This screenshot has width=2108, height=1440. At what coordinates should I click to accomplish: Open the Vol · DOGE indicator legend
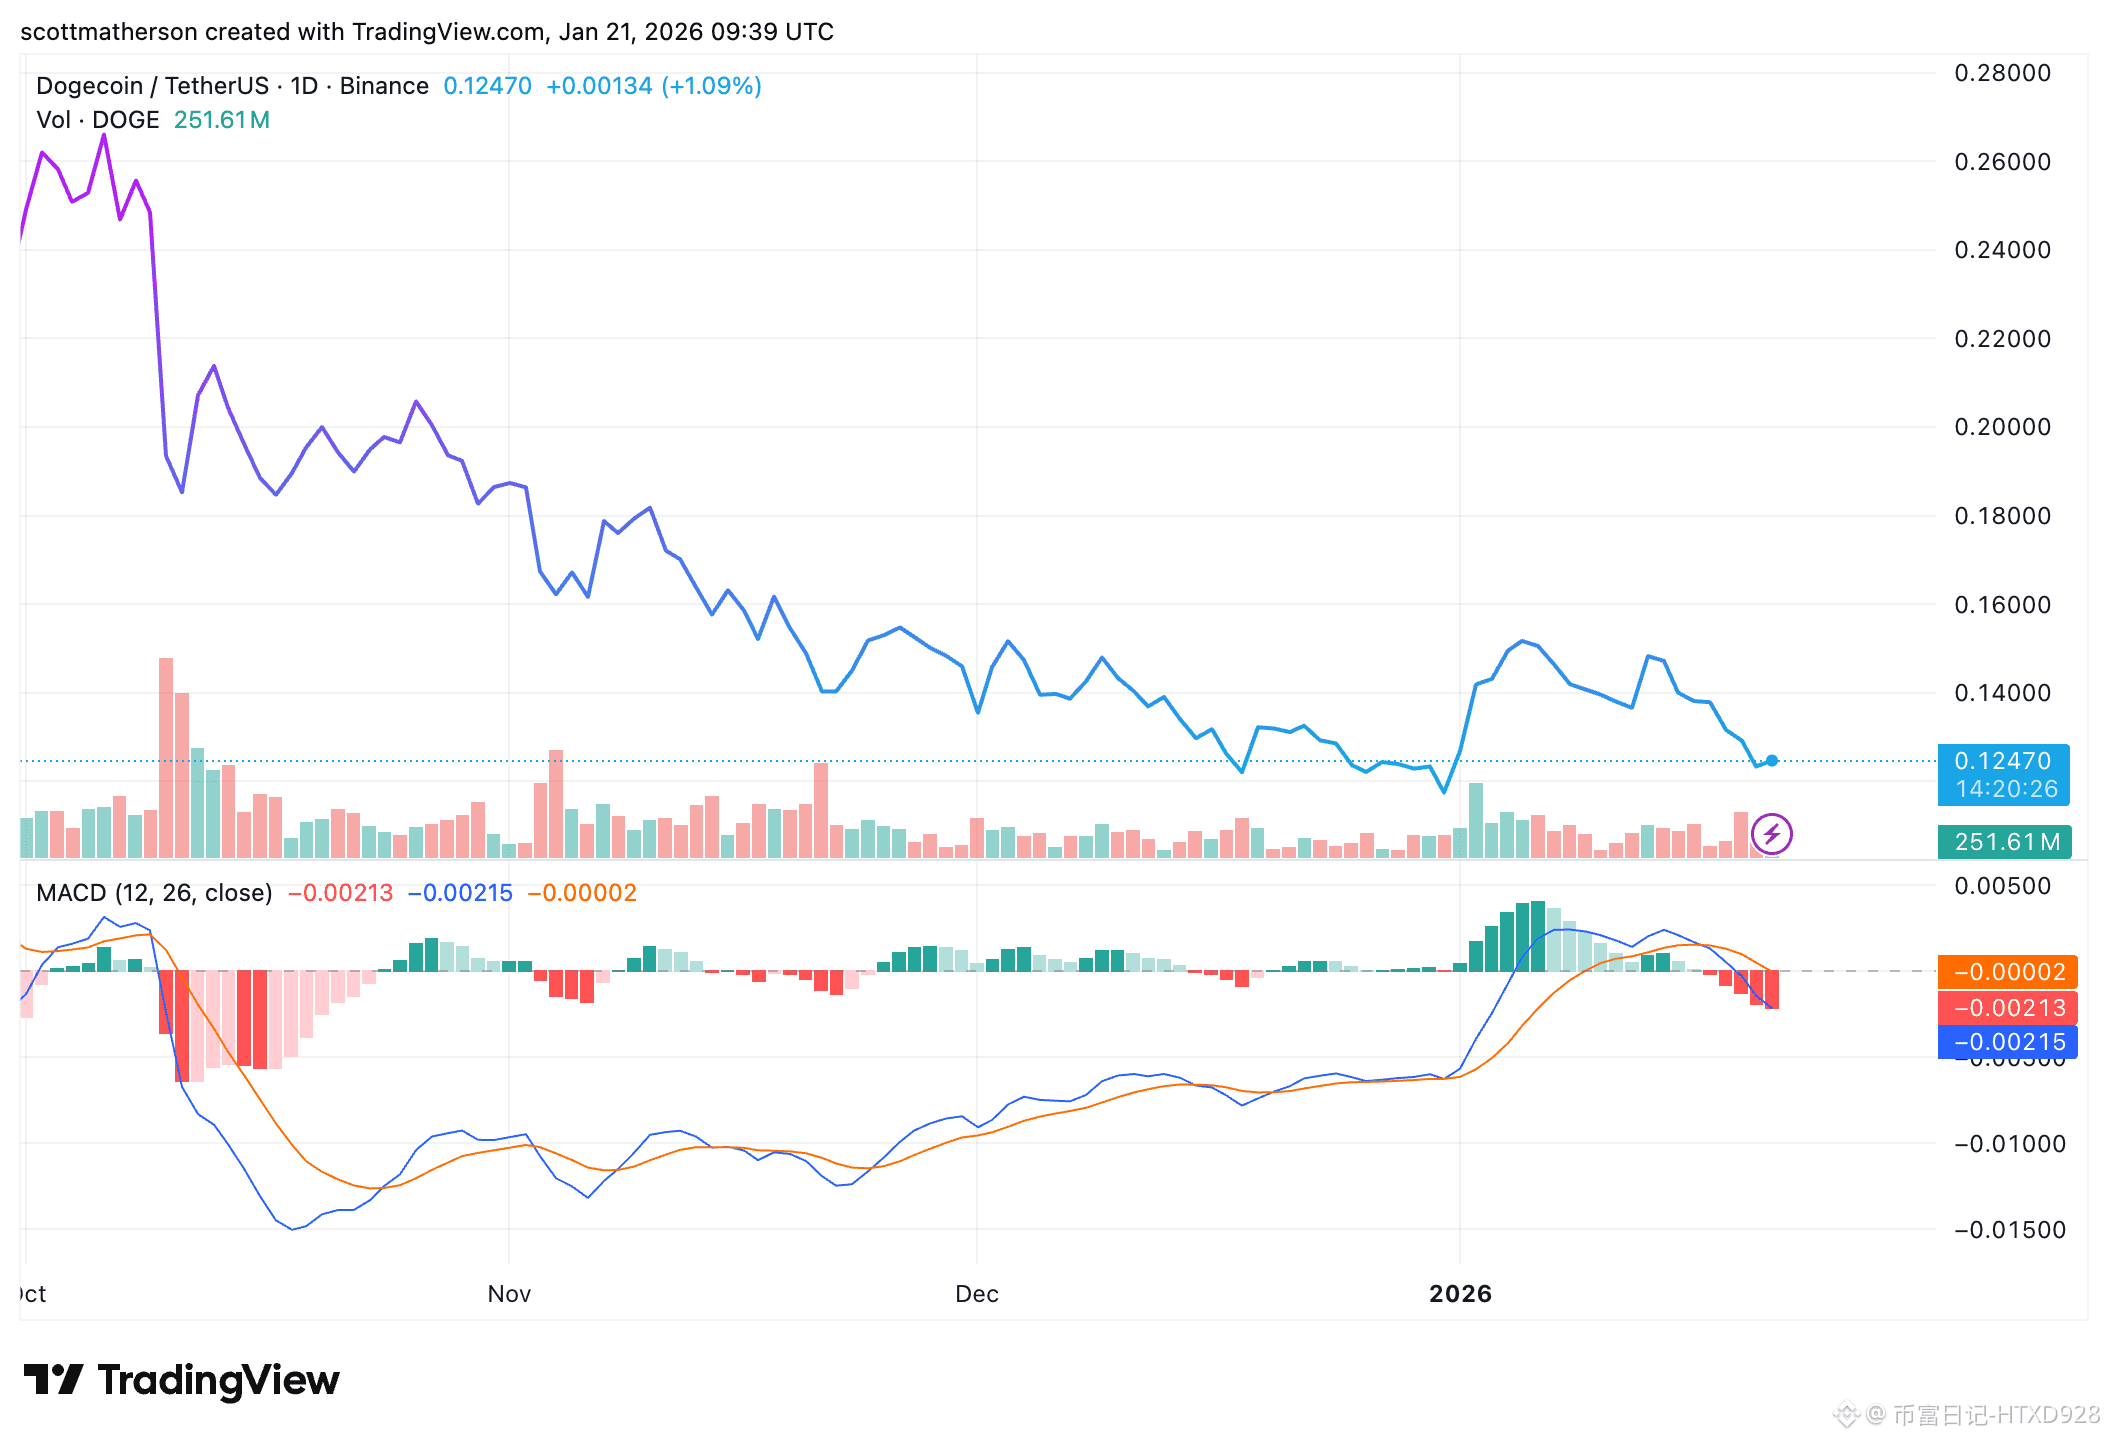pos(98,120)
